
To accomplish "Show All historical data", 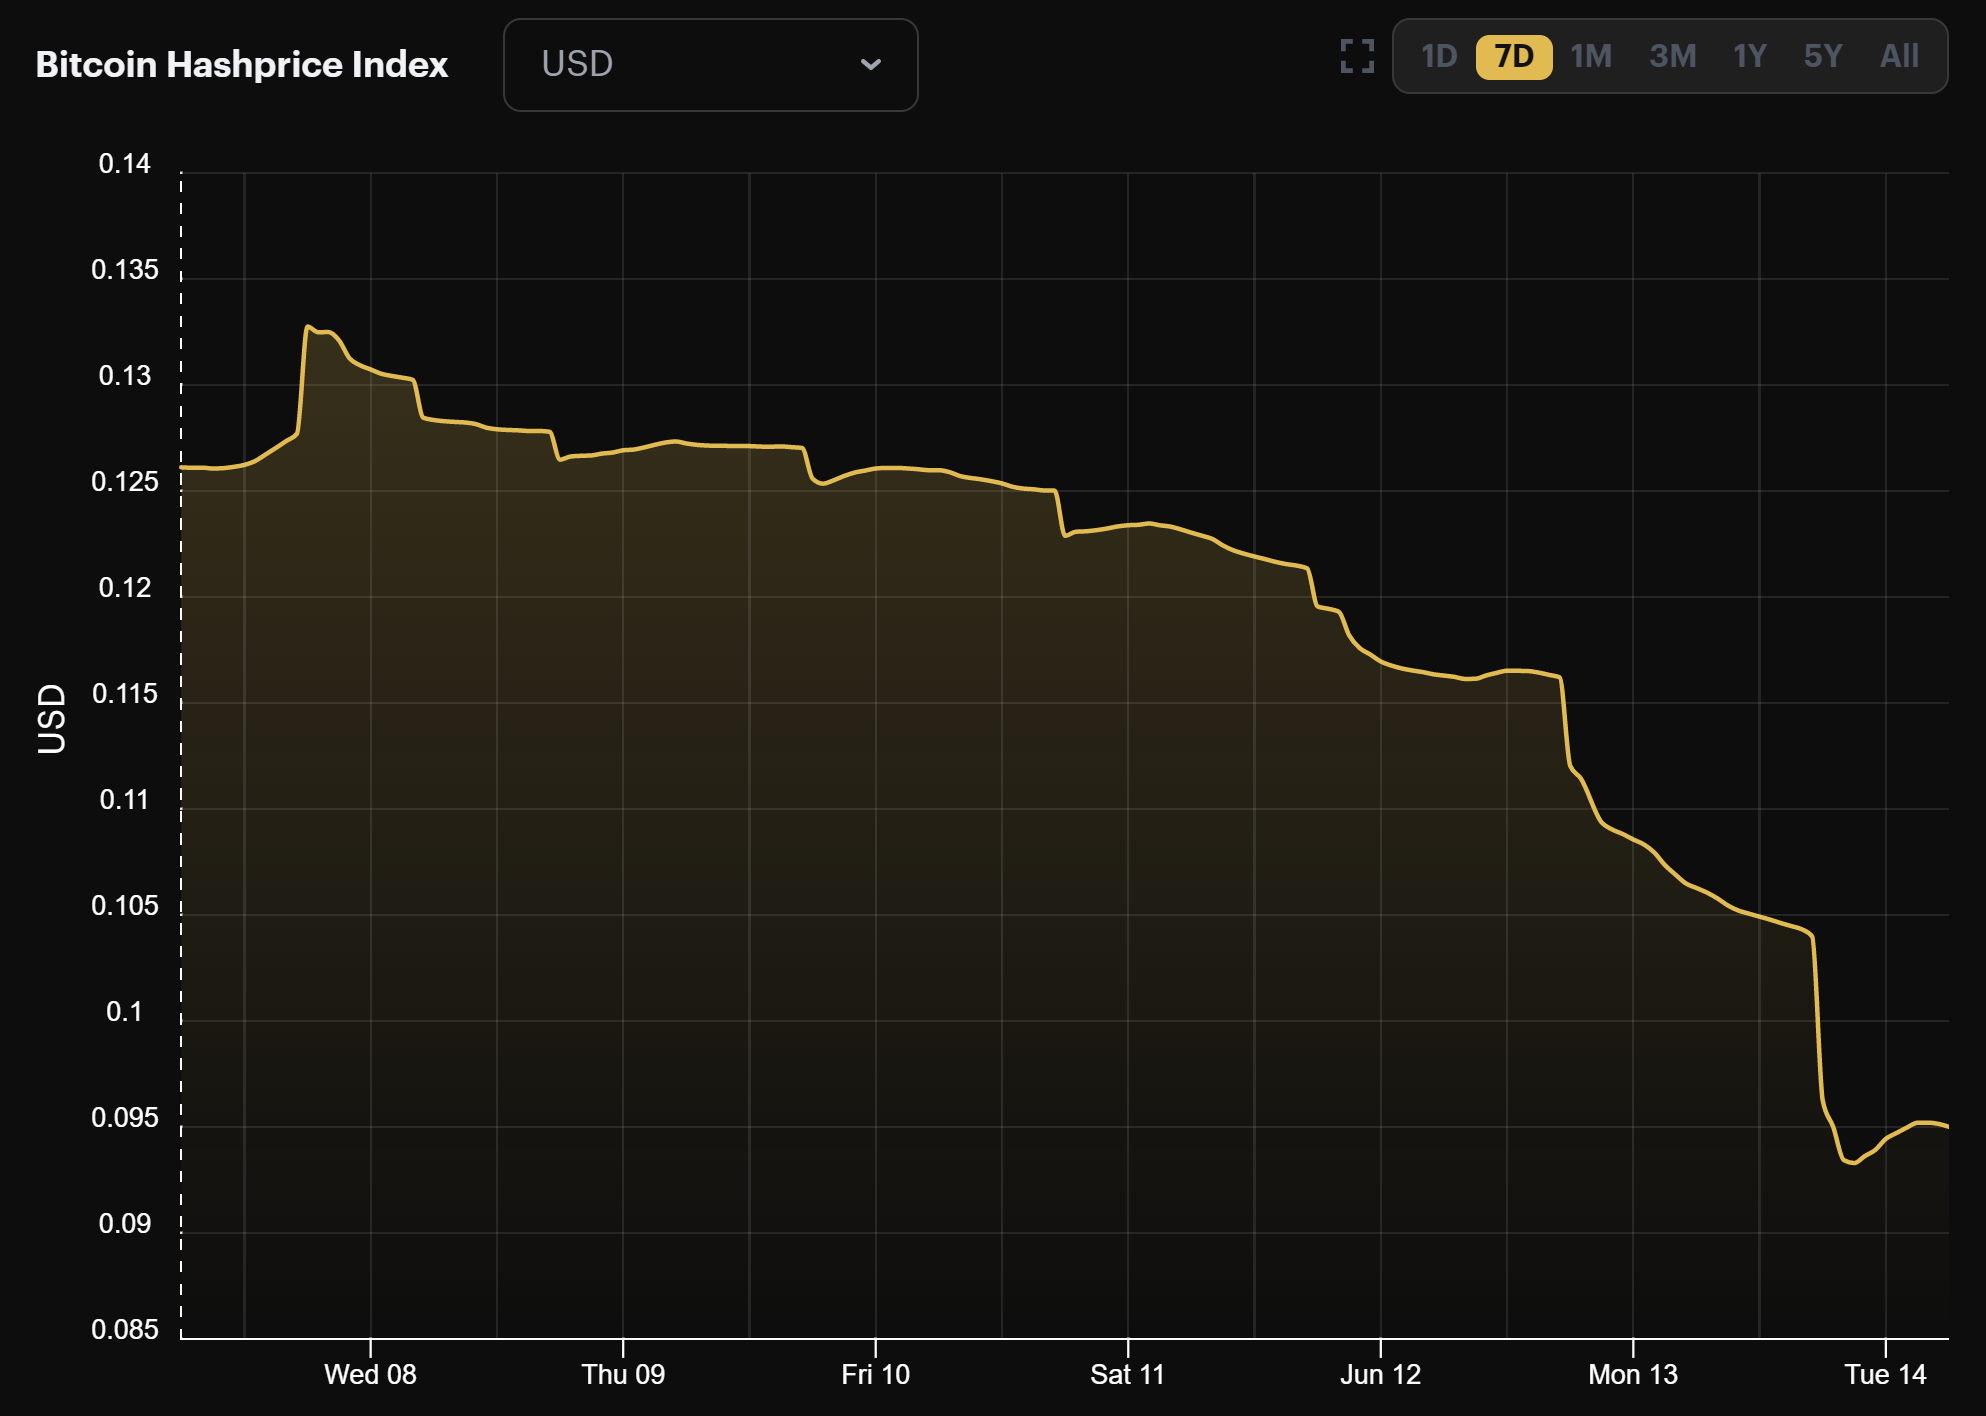I will 1899,57.
